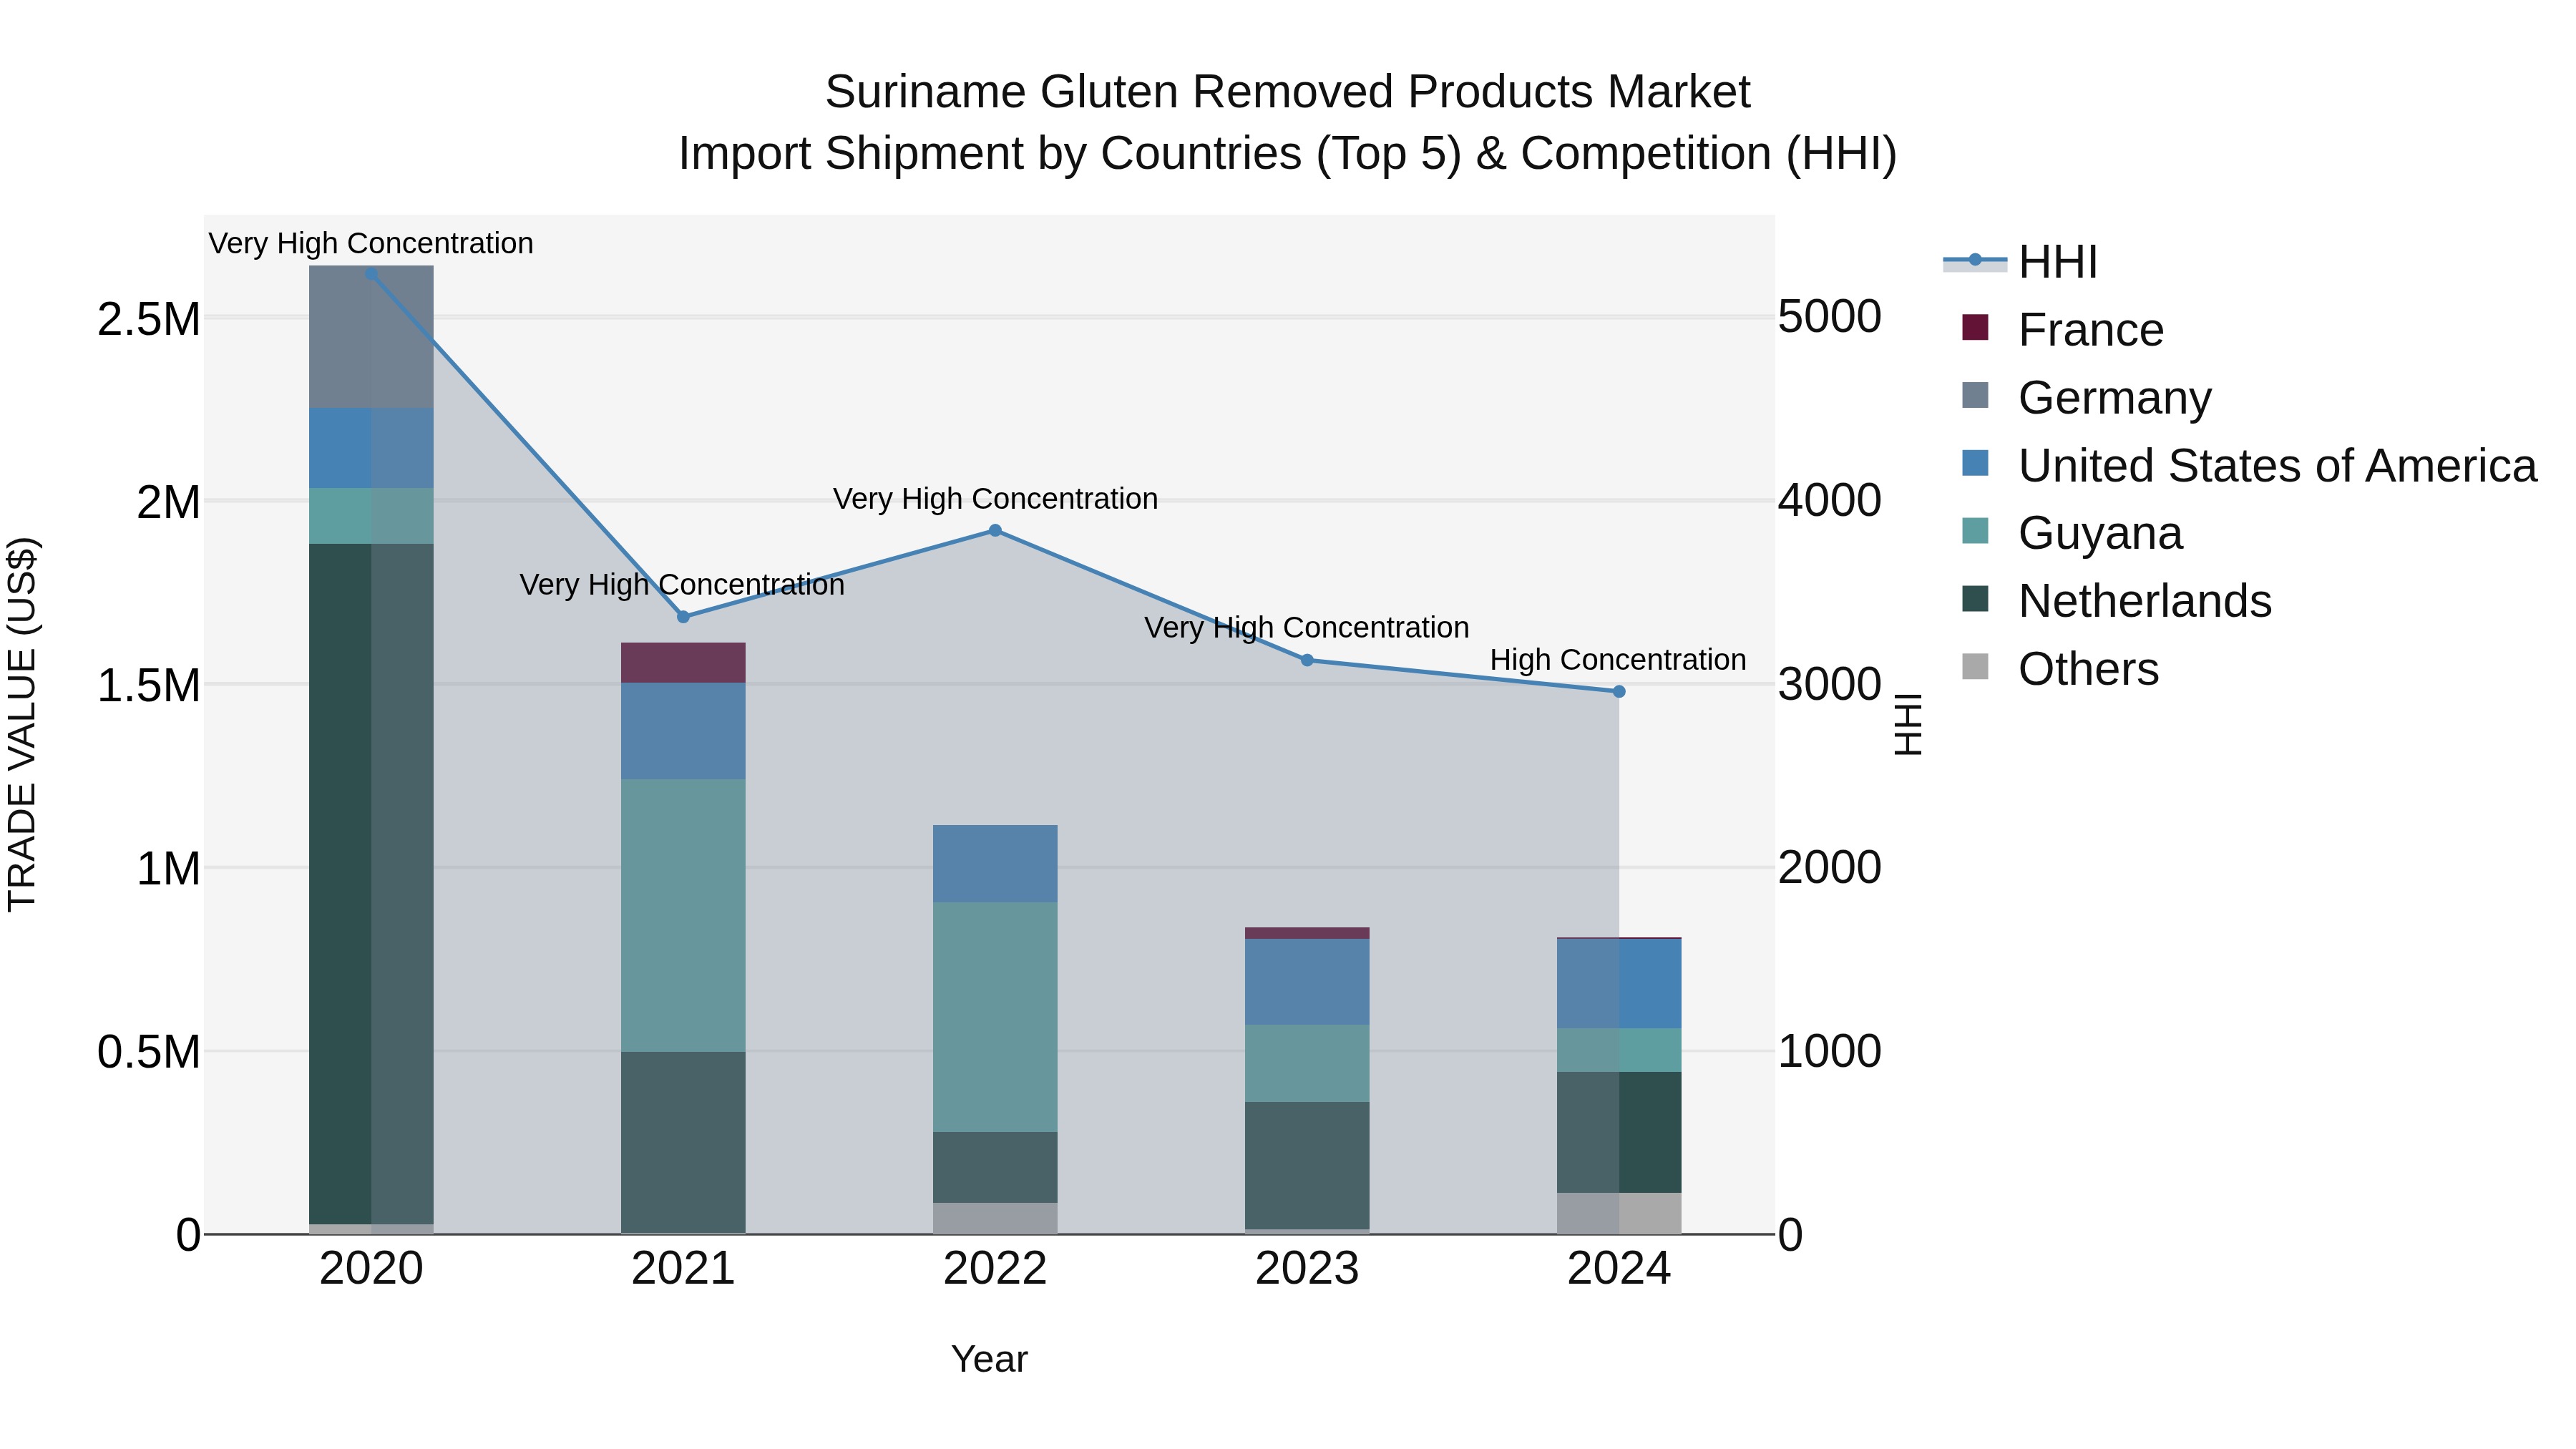This screenshot has width=2576, height=1449.
Task: Click the HHI data point for 2023
Action: click(x=1307, y=660)
